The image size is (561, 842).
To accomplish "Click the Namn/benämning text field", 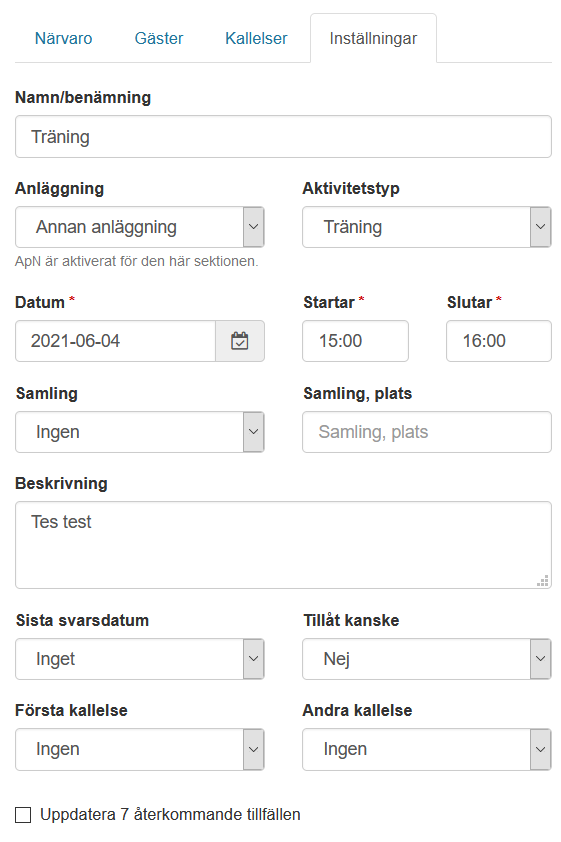I will coord(283,137).
